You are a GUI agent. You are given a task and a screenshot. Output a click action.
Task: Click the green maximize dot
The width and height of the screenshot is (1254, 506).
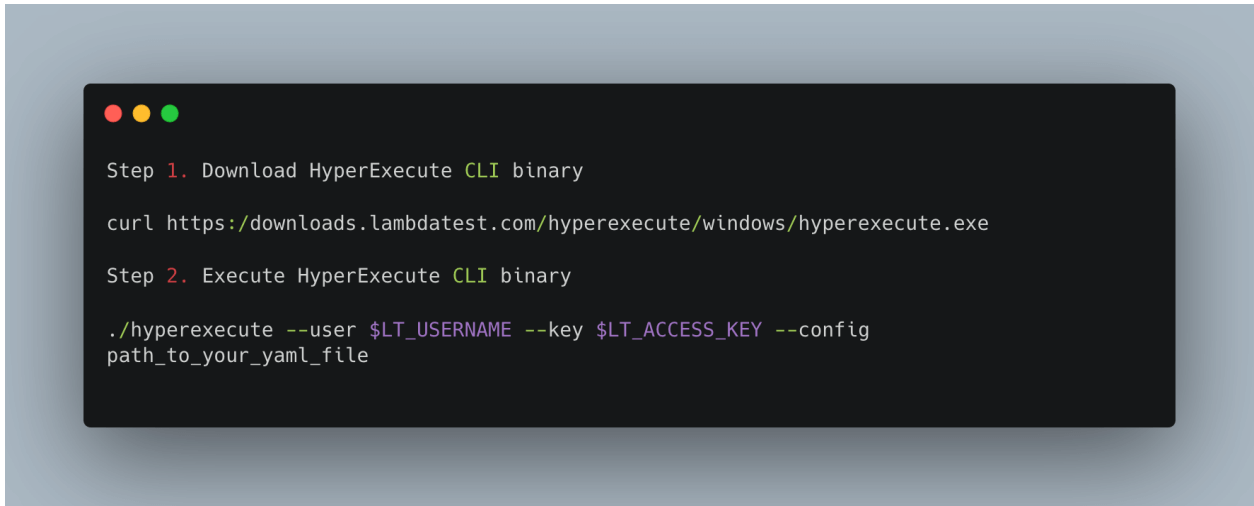point(170,113)
